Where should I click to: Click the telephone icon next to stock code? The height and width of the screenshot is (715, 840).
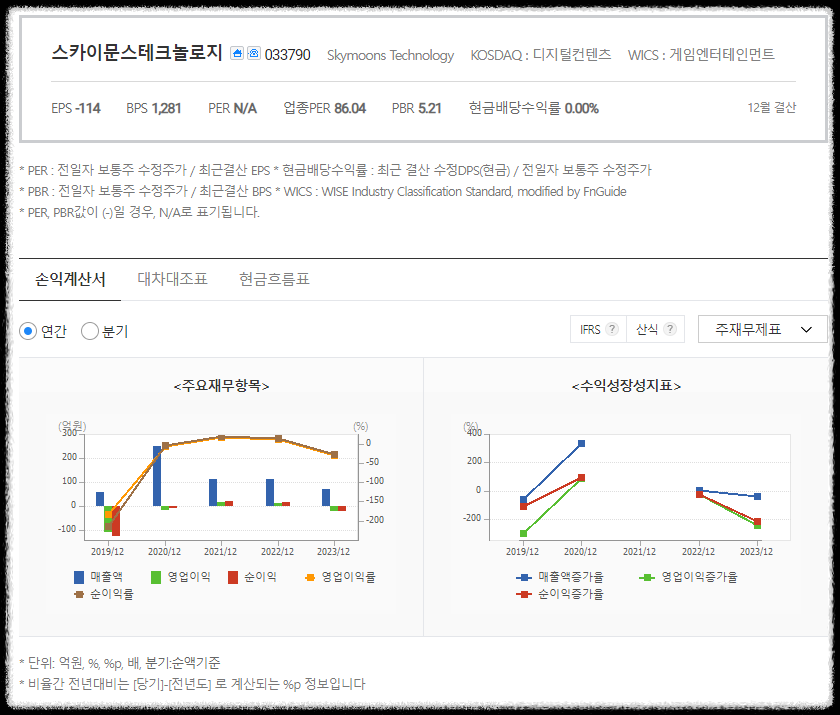[x=254, y=54]
